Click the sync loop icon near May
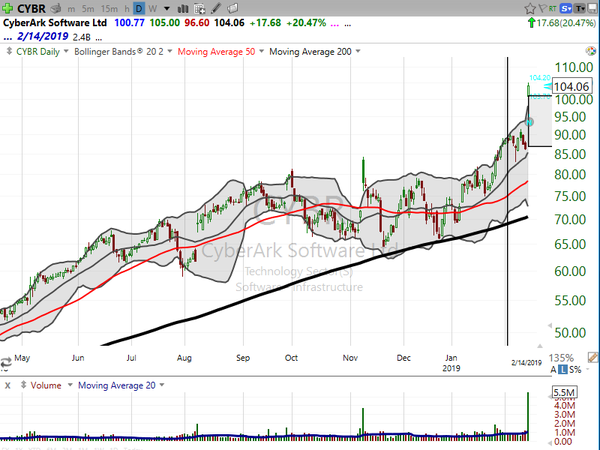The width and height of the screenshot is (600, 450). [6, 362]
